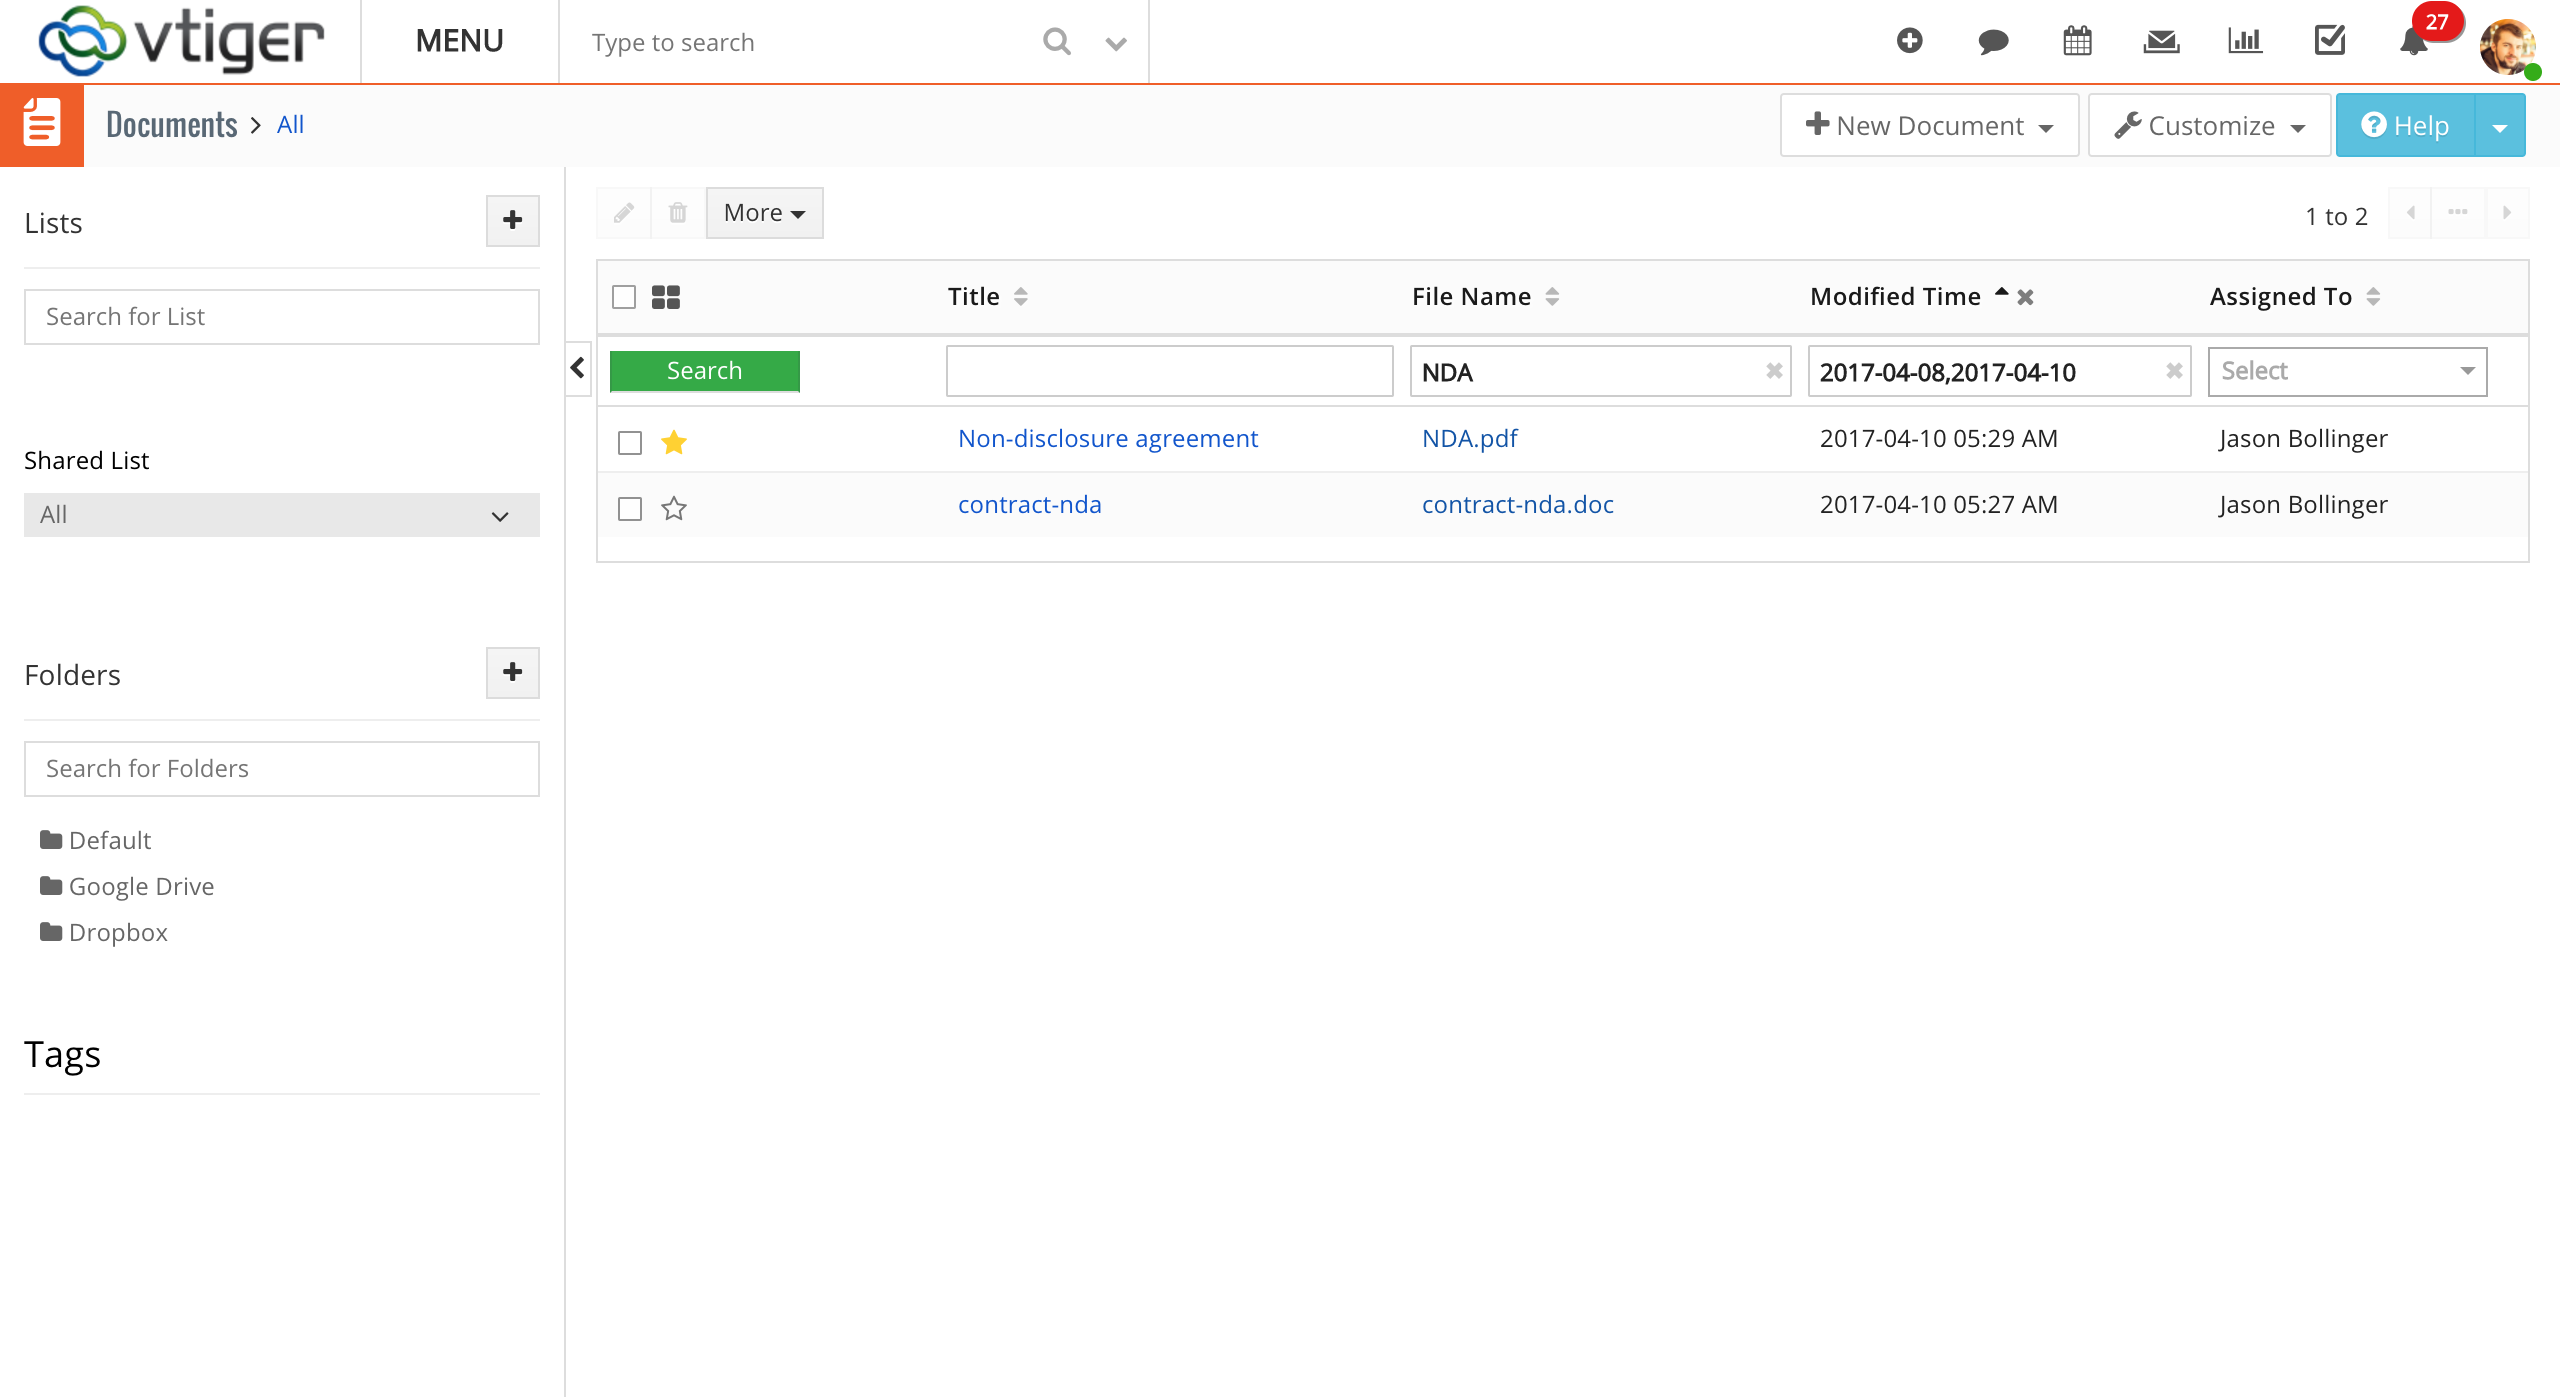Unstar the Non-disclosure agreement document

click(x=674, y=442)
